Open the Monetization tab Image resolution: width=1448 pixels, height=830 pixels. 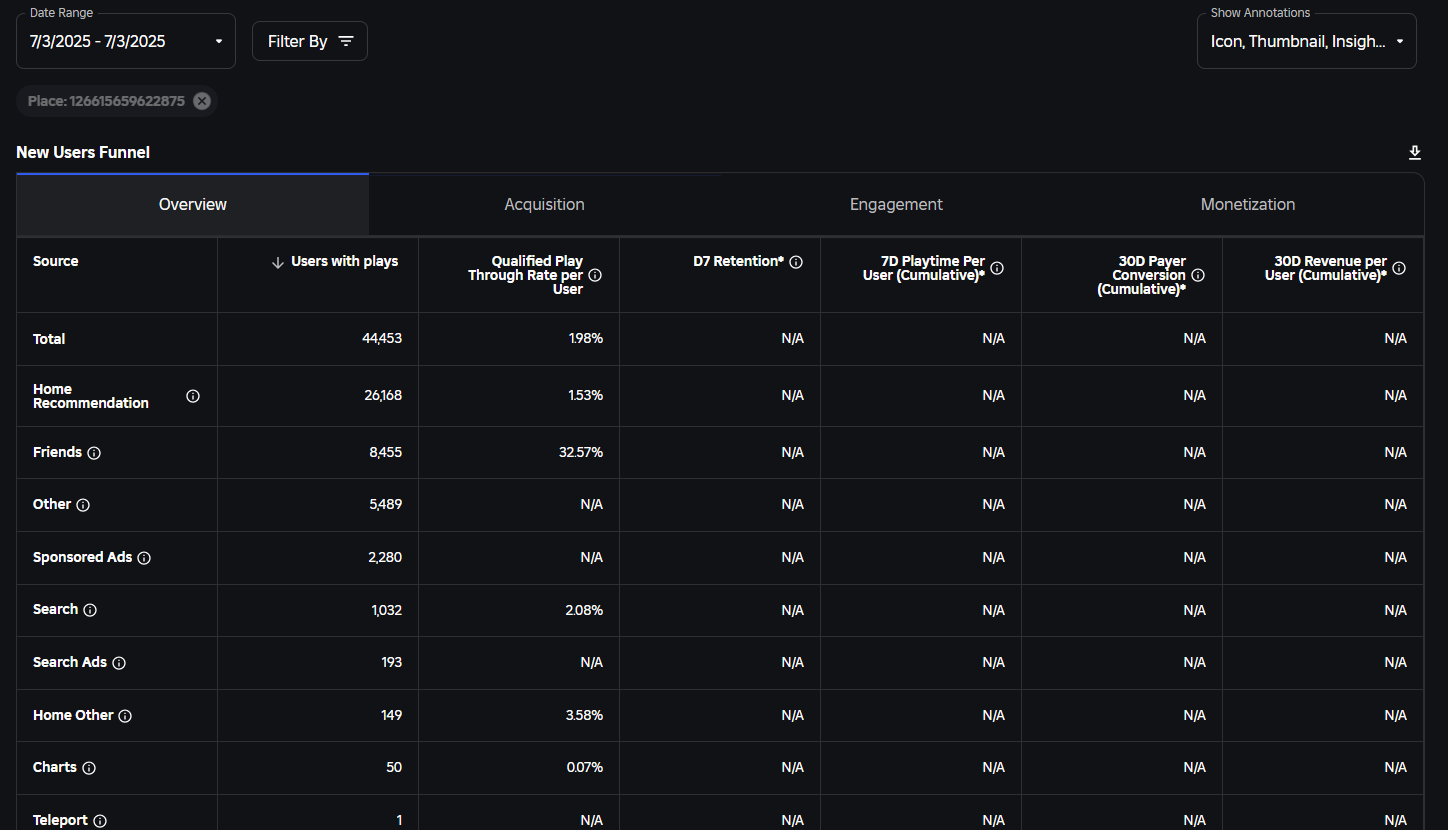pos(1247,204)
